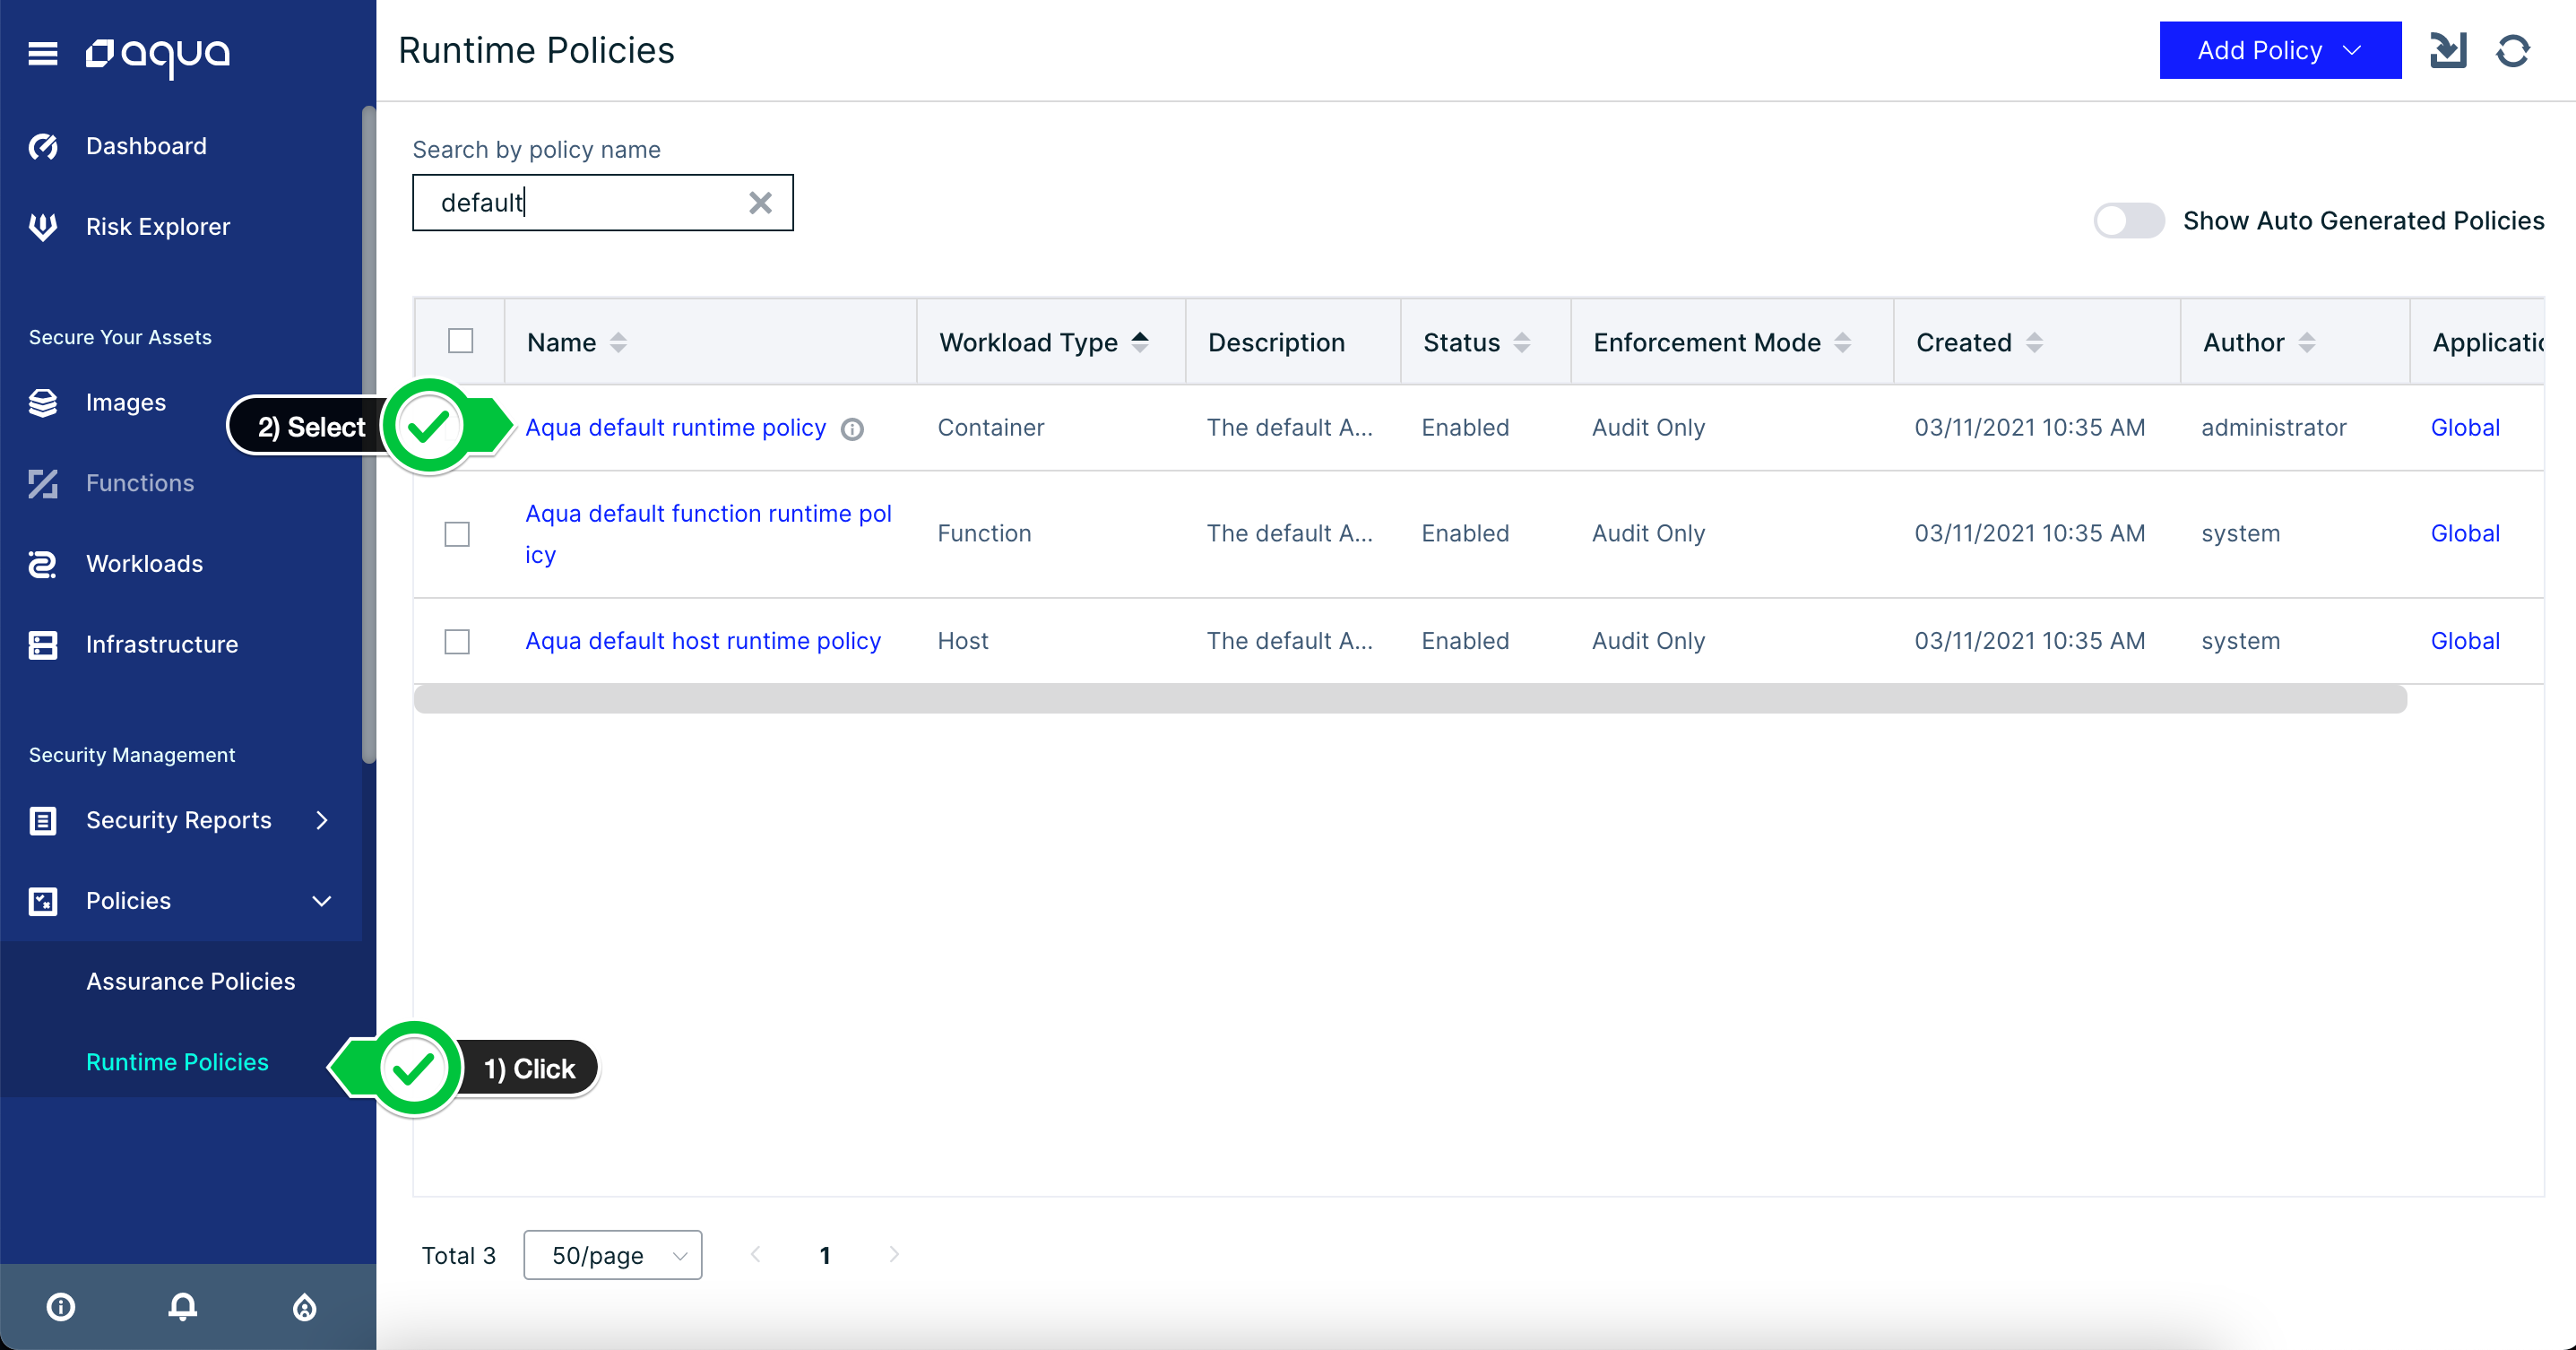Check the Aqua default host runtime policy checkbox
The height and width of the screenshot is (1350, 2576).
tap(457, 641)
